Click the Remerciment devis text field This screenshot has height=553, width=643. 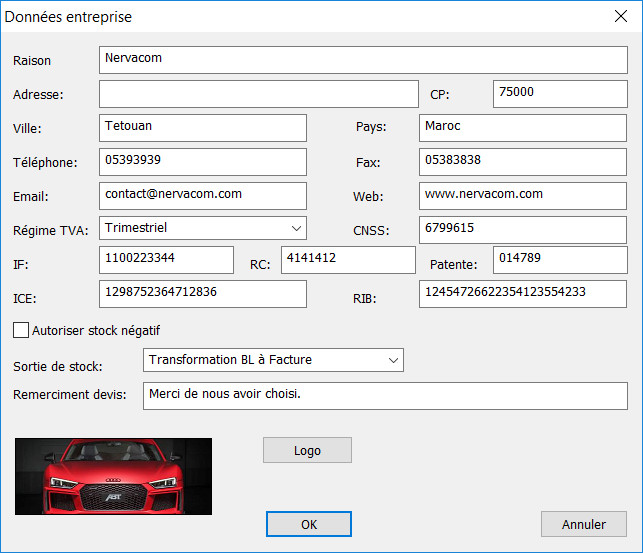tap(385, 395)
